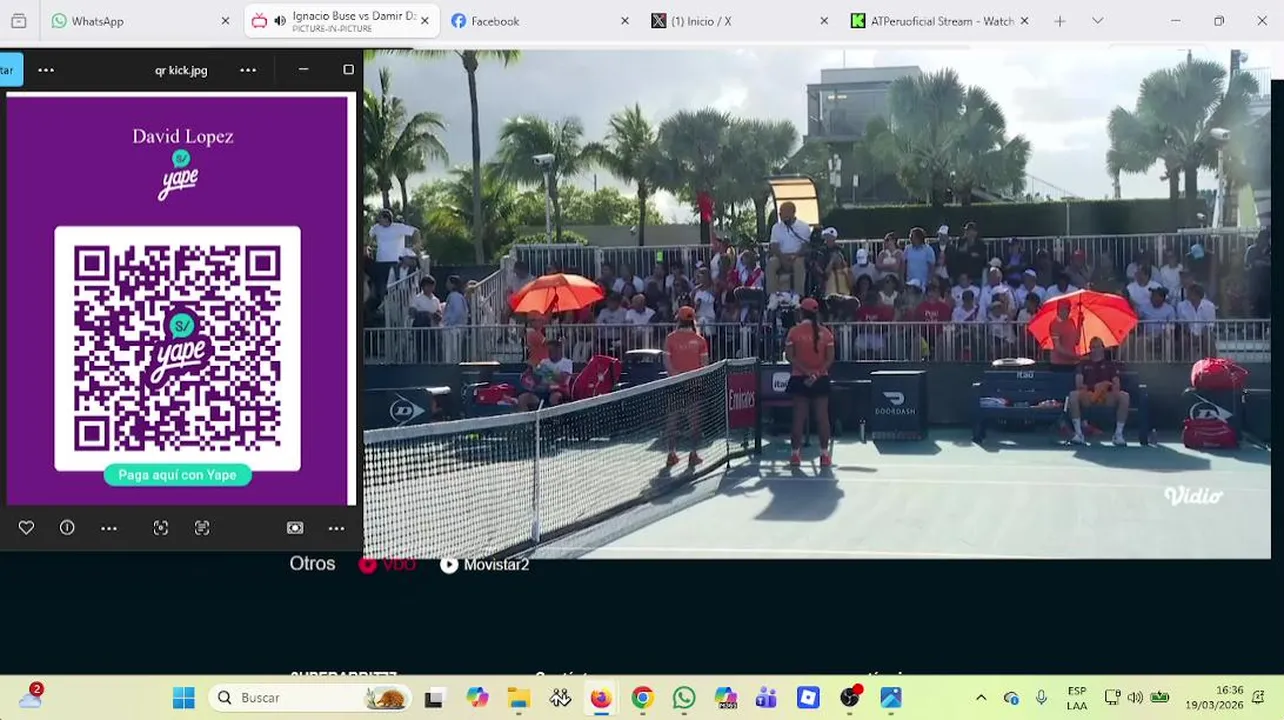This screenshot has height=720, width=1284.
Task: Mute the audio-playing tab speaker icon
Action: coord(279,21)
